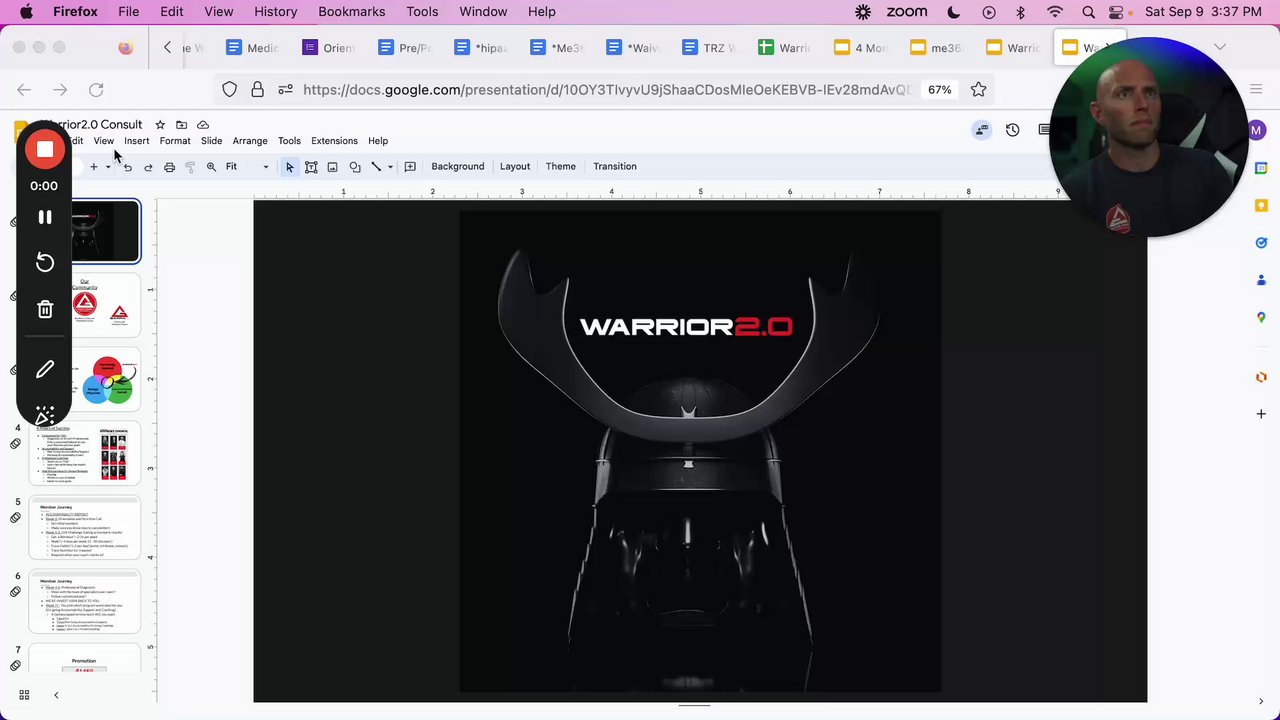The image size is (1280, 720).
Task: Add a comment using the toolbar icon
Action: click(x=410, y=167)
